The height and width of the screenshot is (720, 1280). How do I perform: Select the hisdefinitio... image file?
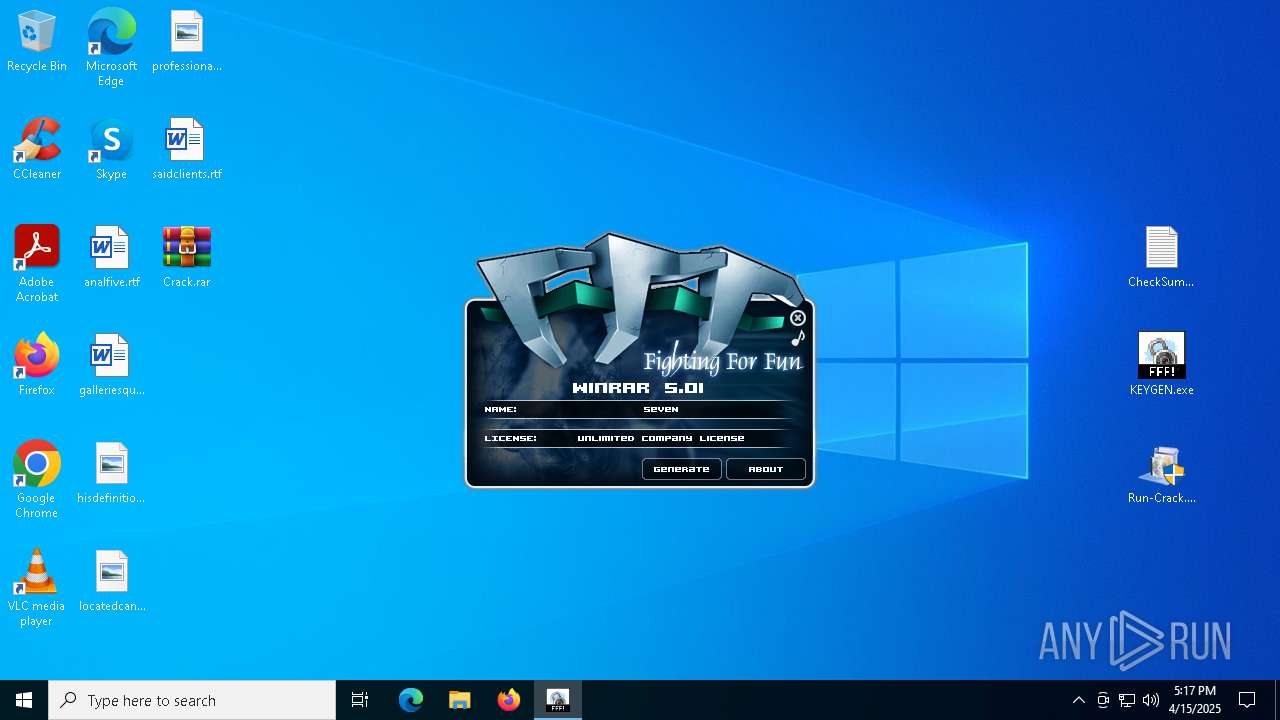[111, 473]
